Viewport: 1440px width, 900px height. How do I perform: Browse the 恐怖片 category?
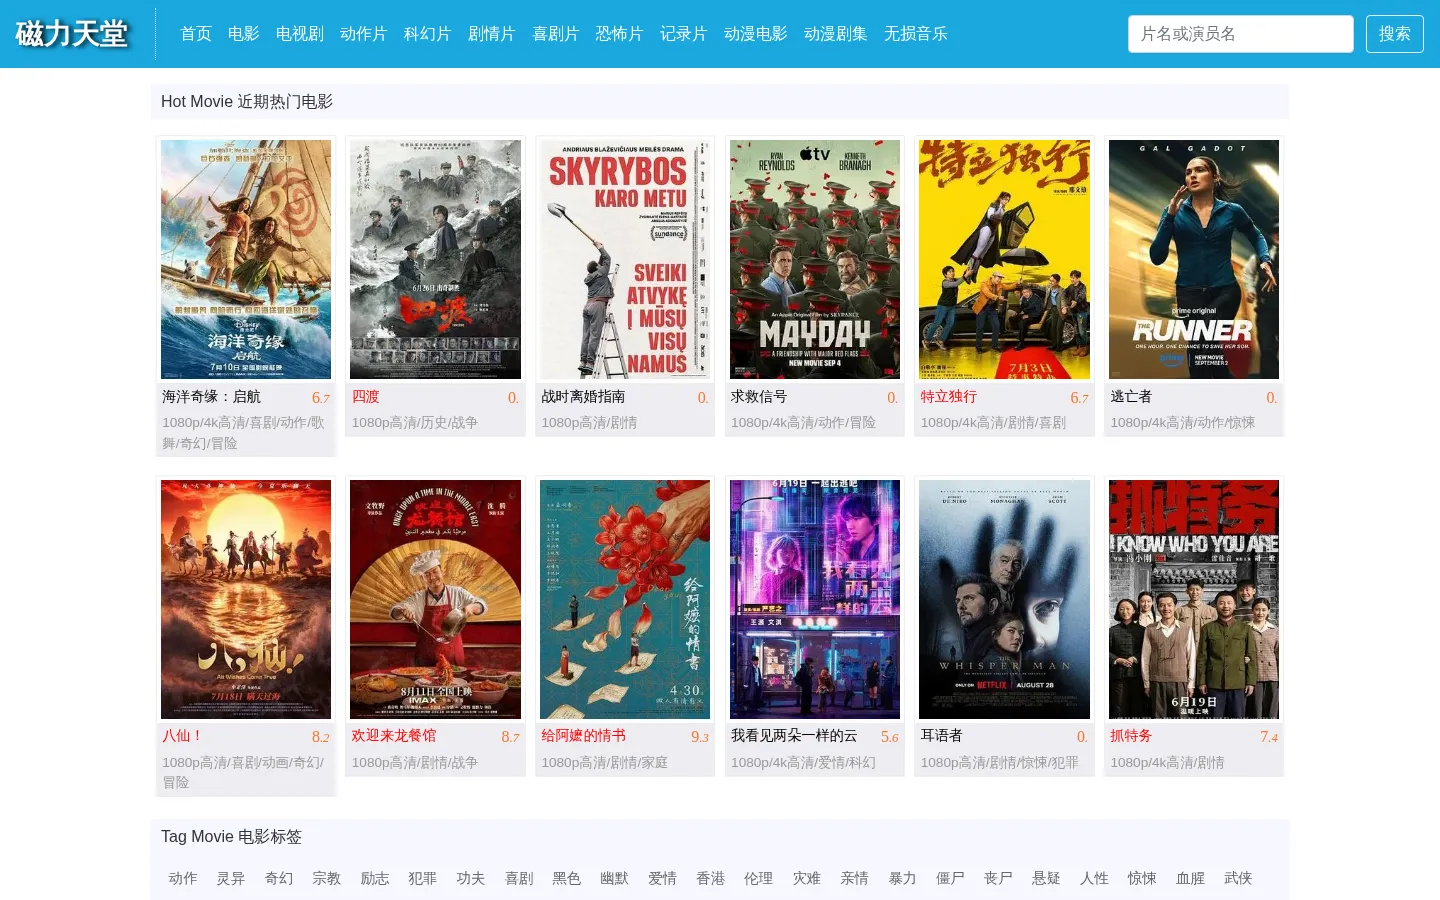(x=620, y=34)
